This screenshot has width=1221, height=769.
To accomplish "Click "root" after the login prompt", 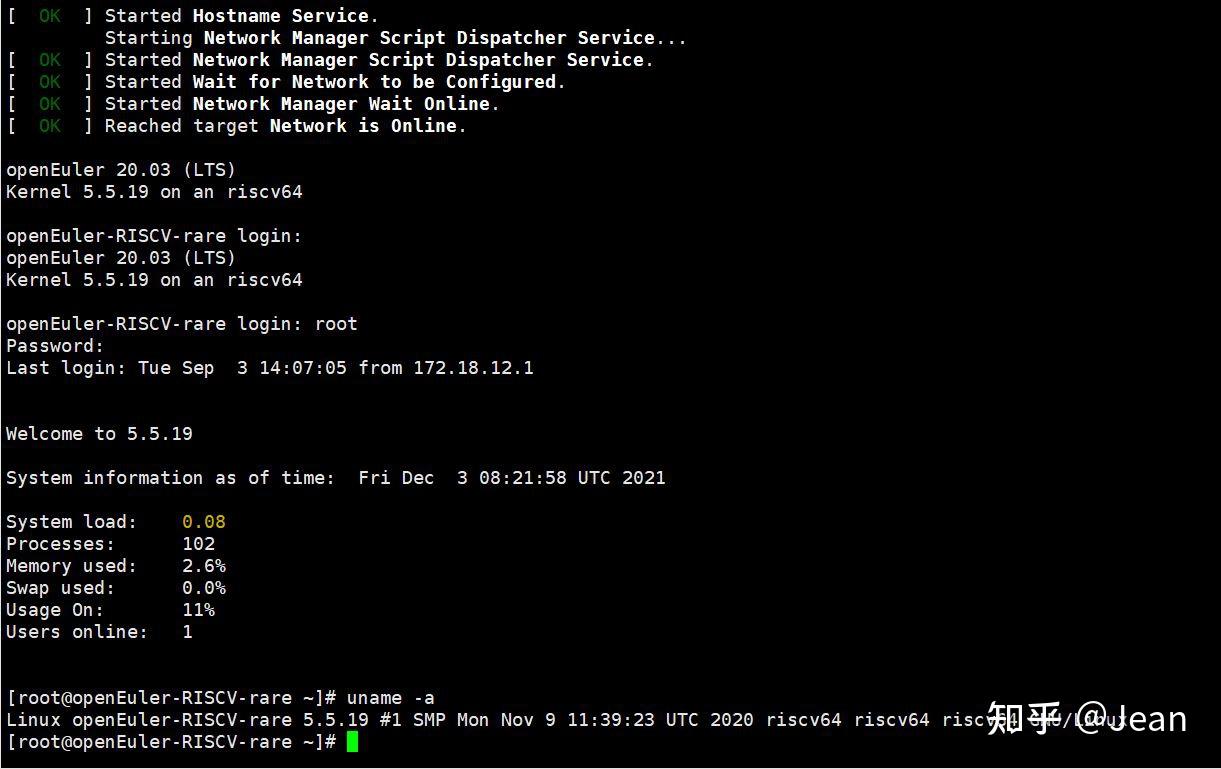I will 336,324.
